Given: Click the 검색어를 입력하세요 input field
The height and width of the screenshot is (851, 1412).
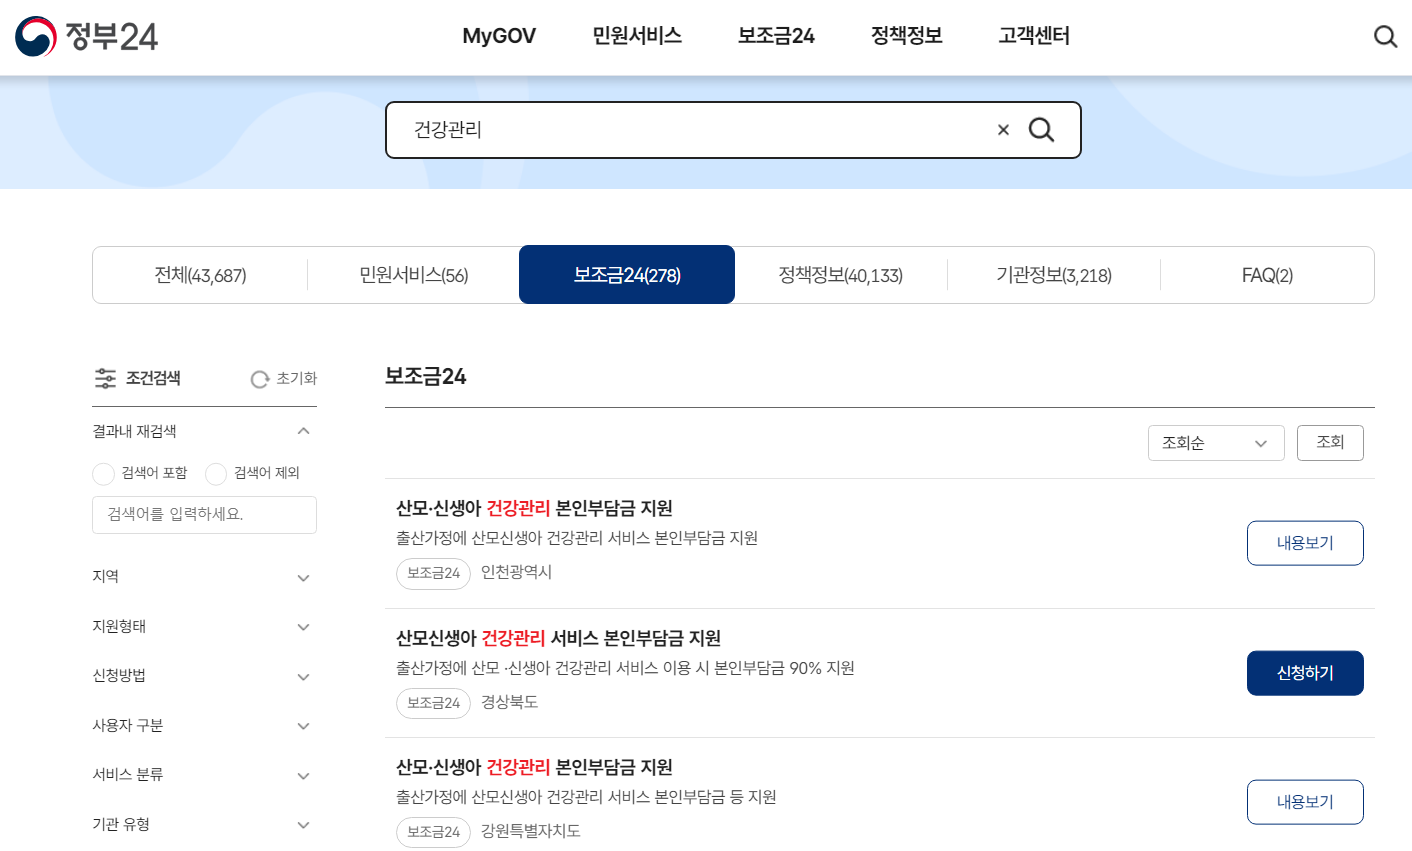Looking at the screenshot, I should 204,515.
